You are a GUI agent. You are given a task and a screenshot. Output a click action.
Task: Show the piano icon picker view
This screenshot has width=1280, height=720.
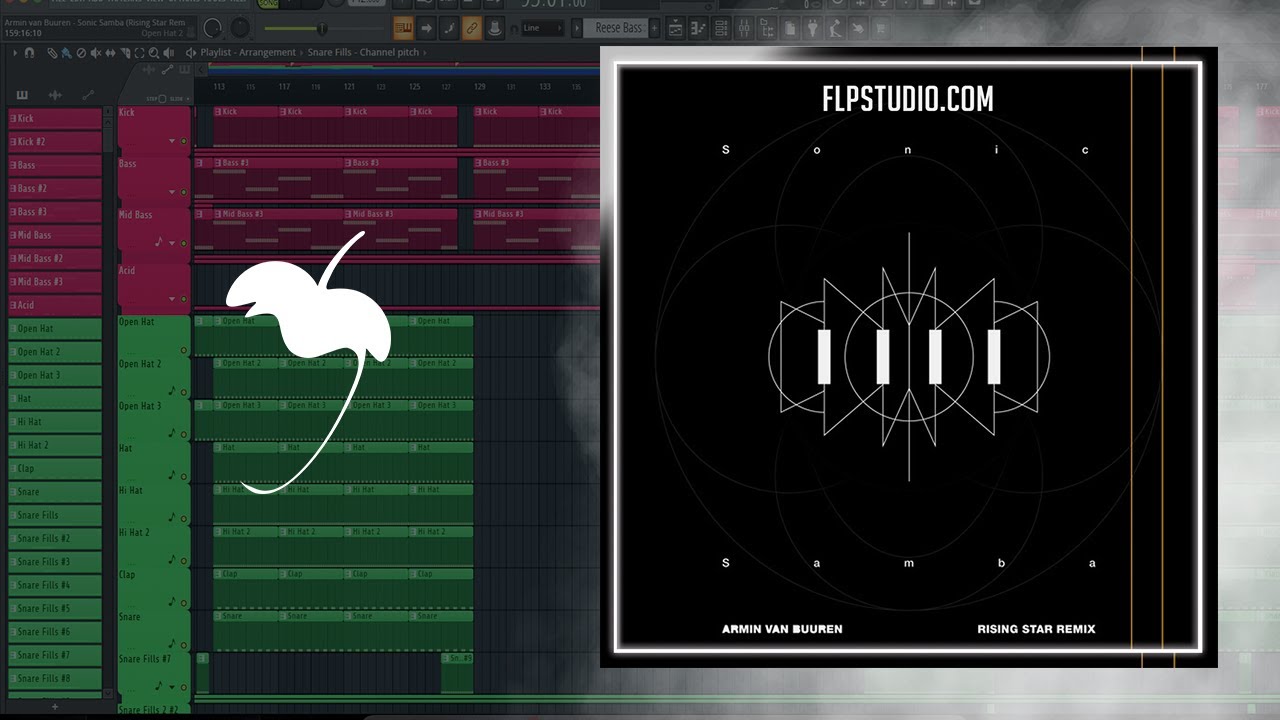[22, 95]
